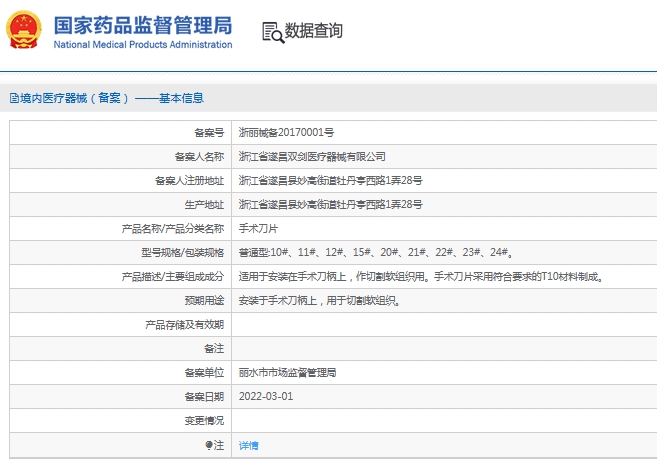Click the 备案人名称 label
The height and width of the screenshot is (463, 657).
[x=199, y=157]
